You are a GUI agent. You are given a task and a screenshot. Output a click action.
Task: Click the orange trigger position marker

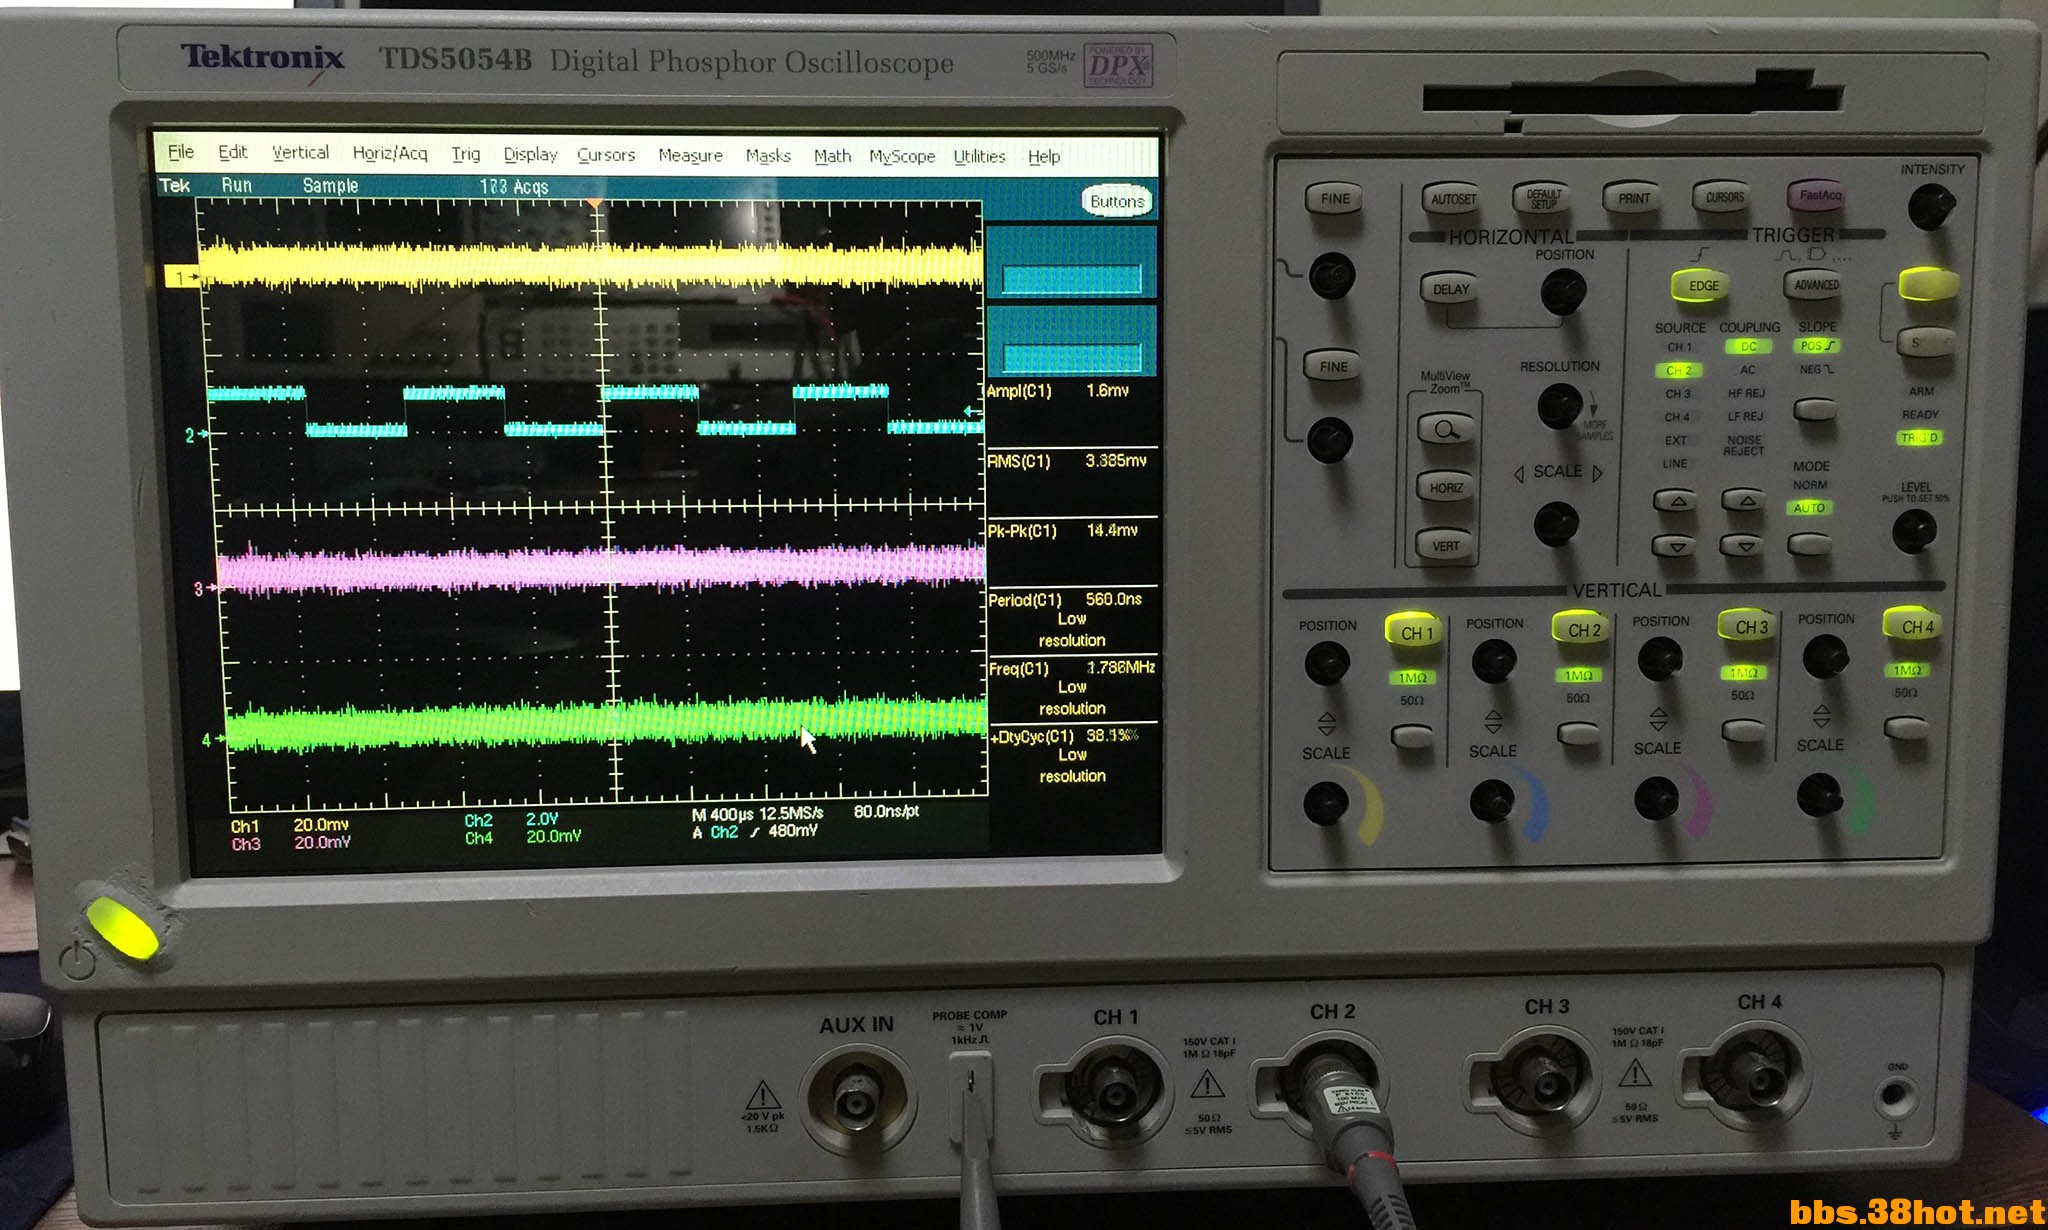pos(594,205)
